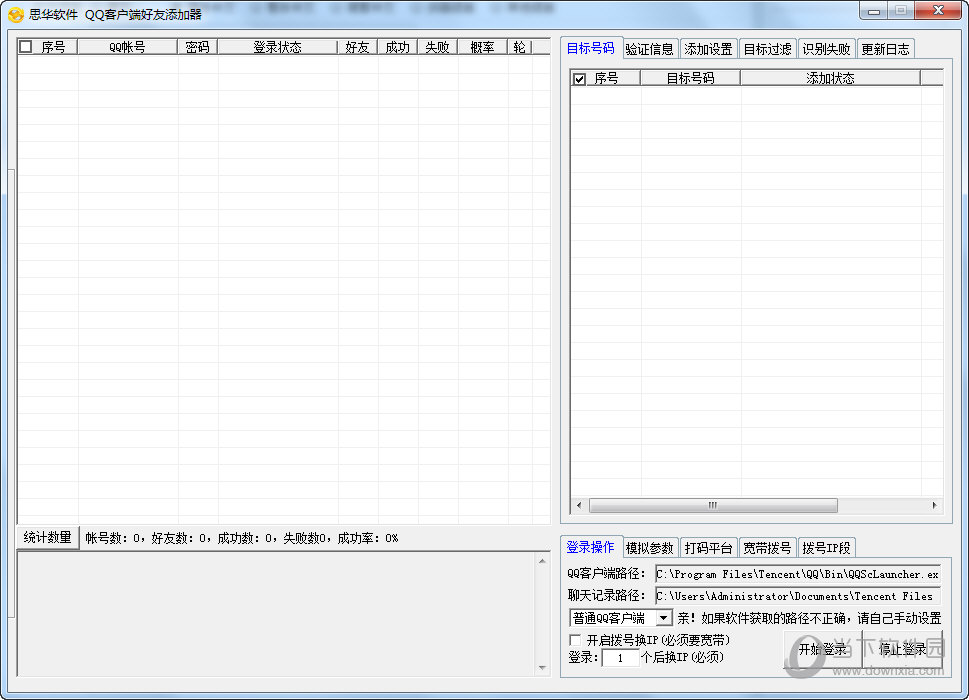The height and width of the screenshot is (700, 969).
Task: Sort by the QQ帐号 column header
Action: point(127,47)
